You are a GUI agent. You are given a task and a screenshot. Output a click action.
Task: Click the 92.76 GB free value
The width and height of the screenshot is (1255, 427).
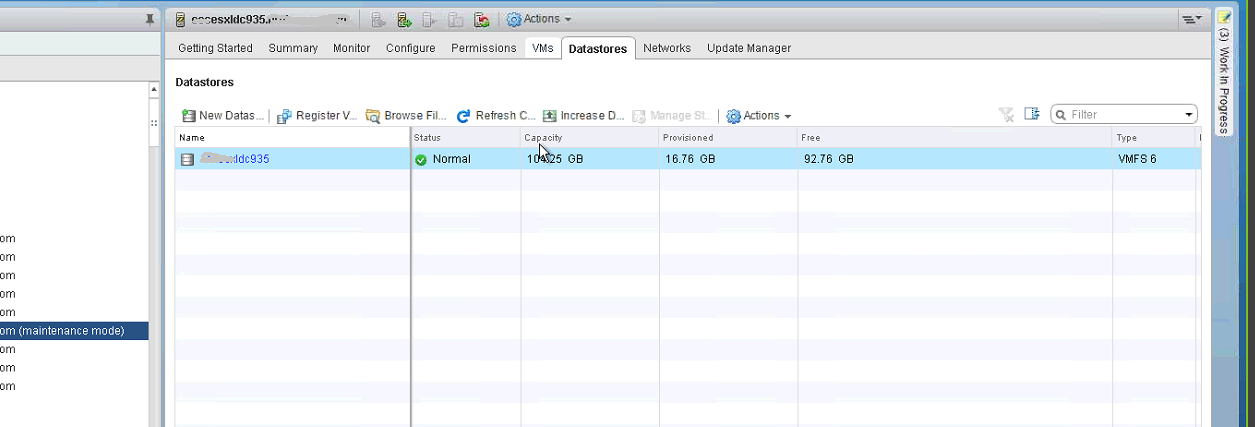[829, 159]
